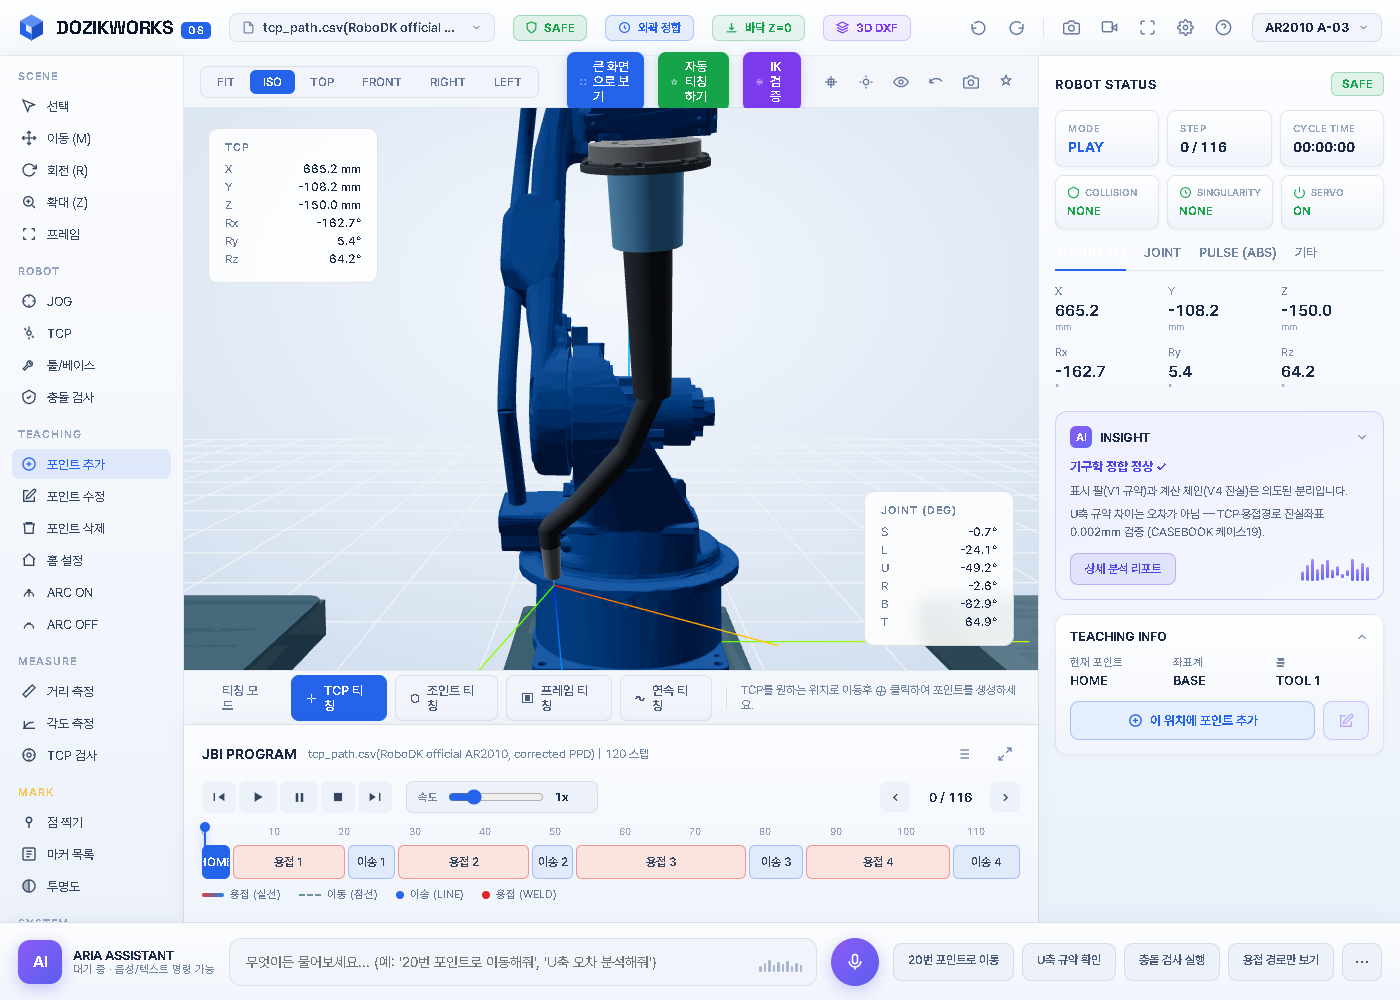
Task: Expand the JBI PROGRAM panel with arrows icon
Action: (1005, 754)
